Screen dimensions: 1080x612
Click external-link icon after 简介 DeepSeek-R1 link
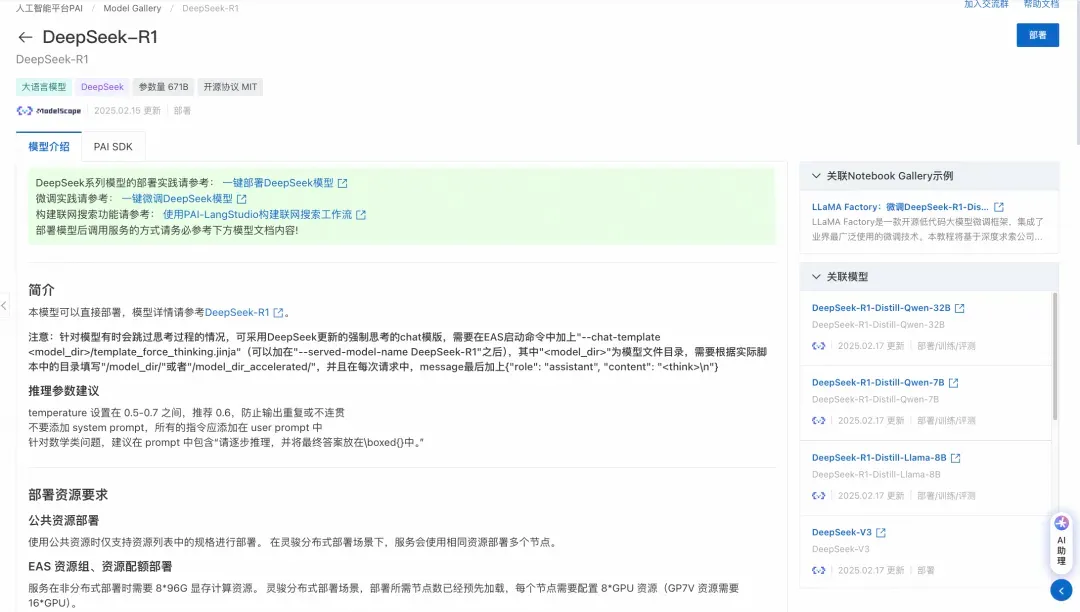coord(278,313)
